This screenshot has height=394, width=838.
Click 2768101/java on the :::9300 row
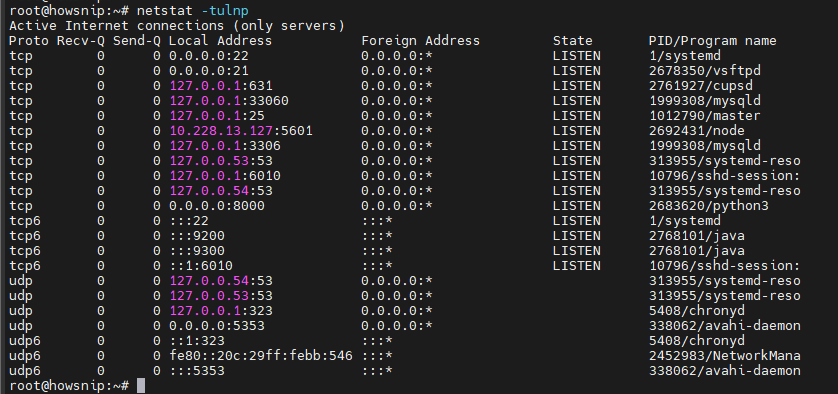696,250
